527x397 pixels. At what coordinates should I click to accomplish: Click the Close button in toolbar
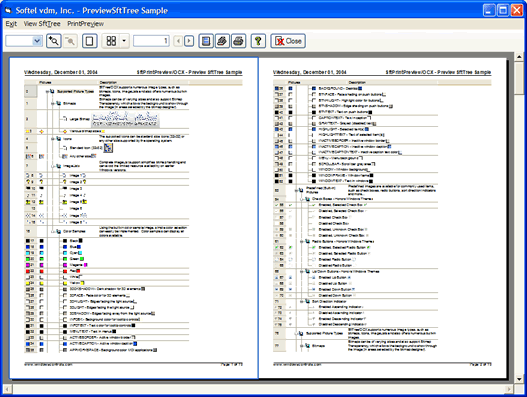click(288, 41)
